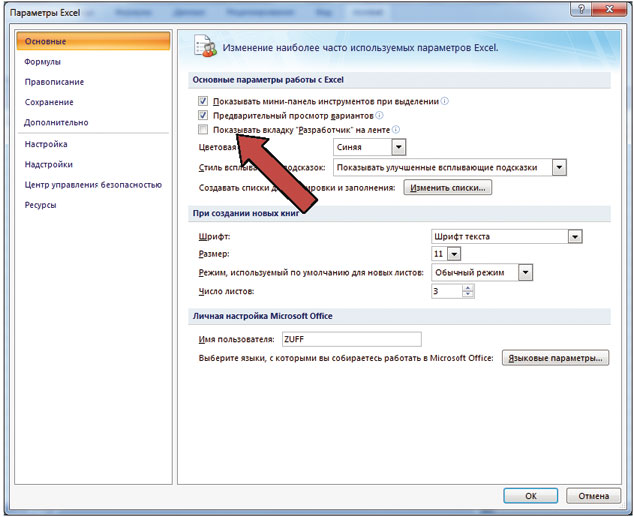Enable Показывать вкладку Разработчик checkbox
The height and width of the screenshot is (517, 634).
[203, 130]
